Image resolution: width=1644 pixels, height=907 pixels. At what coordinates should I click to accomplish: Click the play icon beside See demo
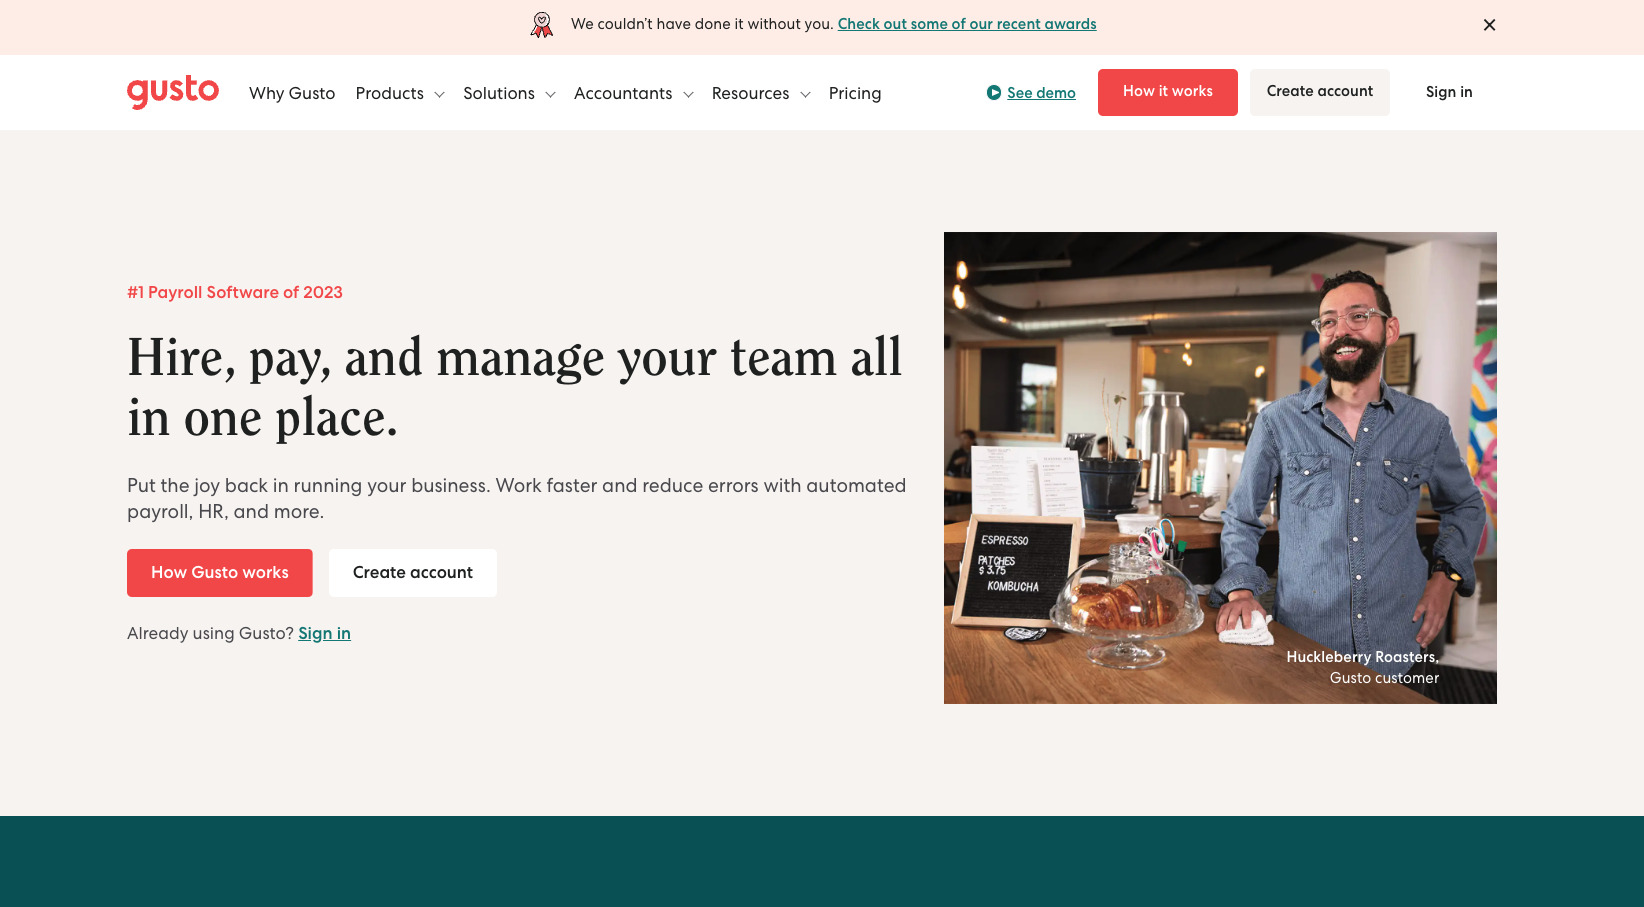click(x=993, y=93)
